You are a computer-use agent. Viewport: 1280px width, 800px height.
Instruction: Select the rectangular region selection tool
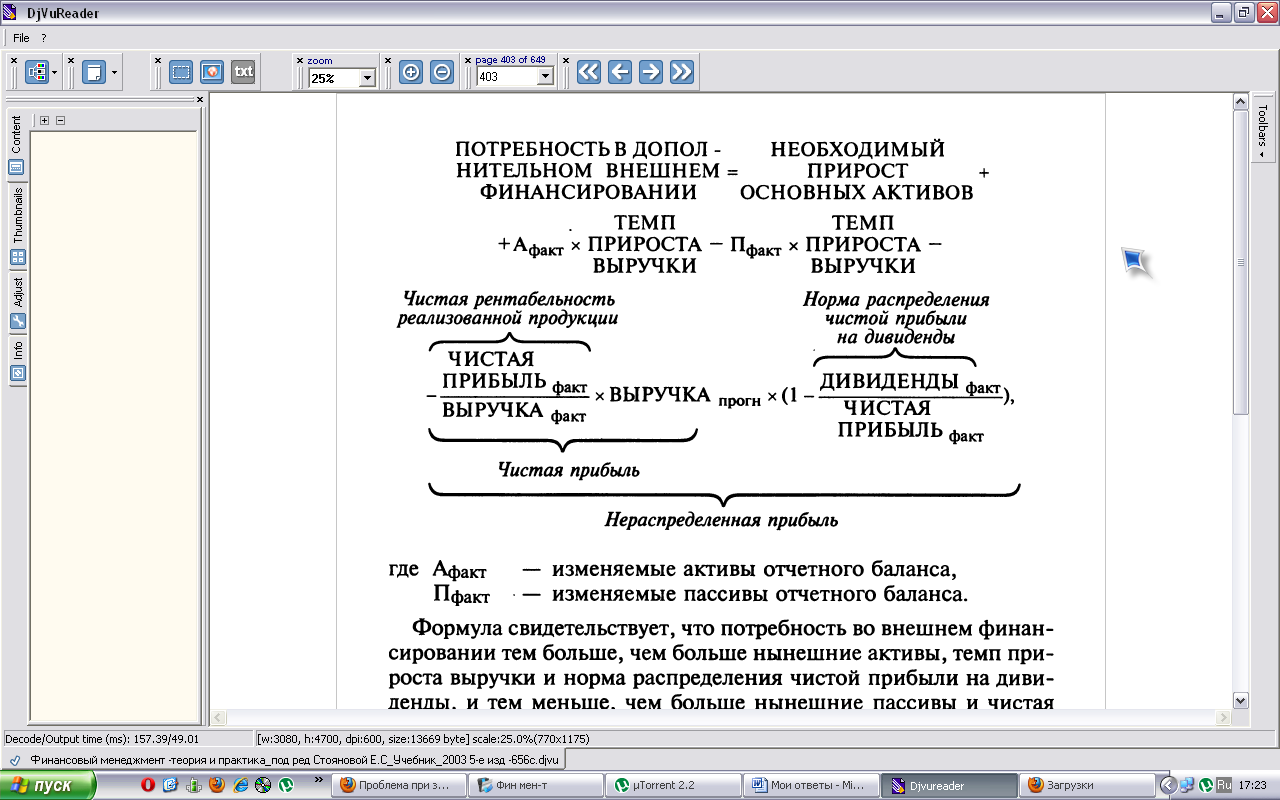[x=181, y=72]
